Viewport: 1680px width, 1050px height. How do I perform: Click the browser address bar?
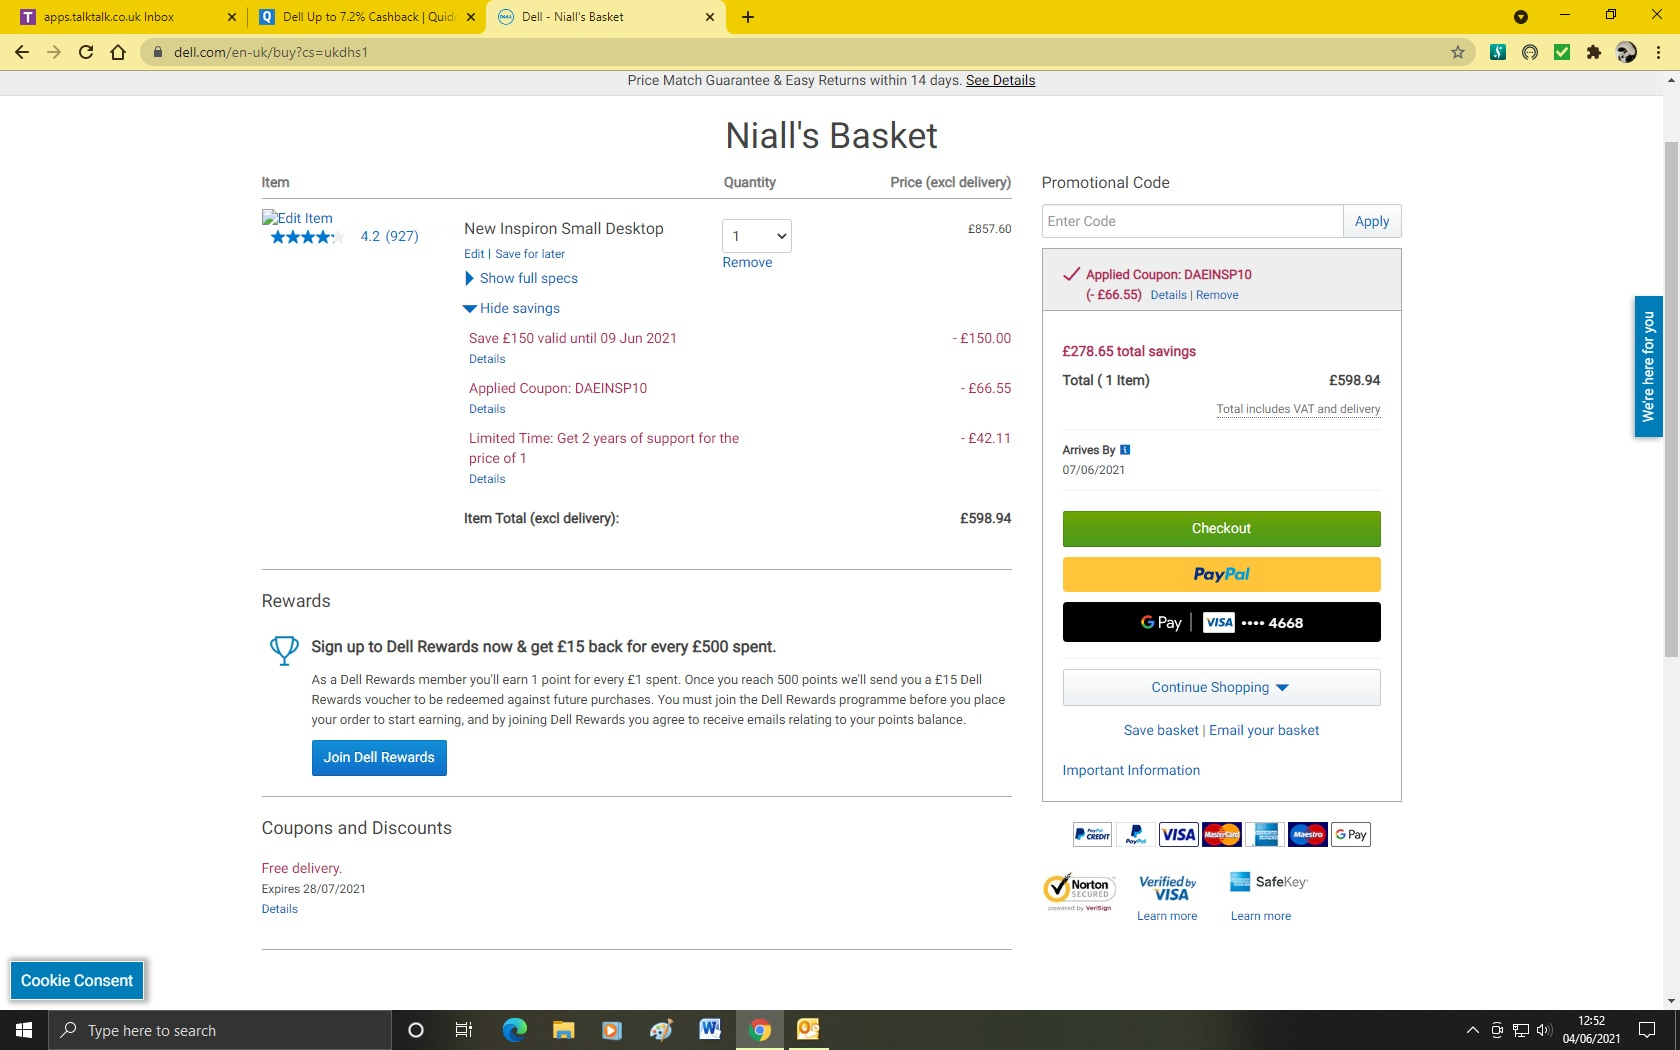click(800, 52)
